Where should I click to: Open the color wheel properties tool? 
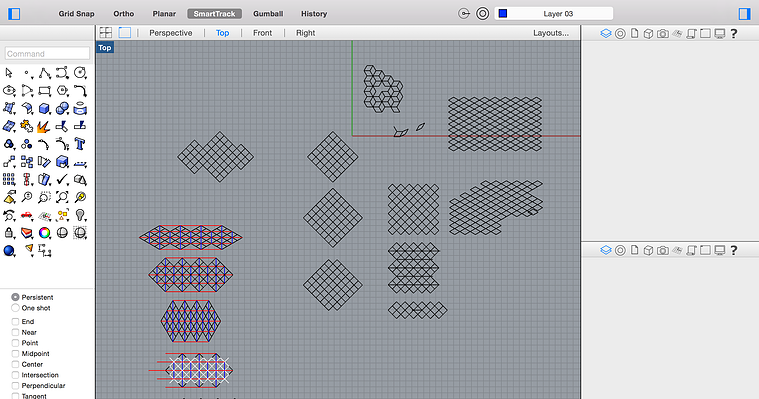pyautogui.click(x=45, y=233)
